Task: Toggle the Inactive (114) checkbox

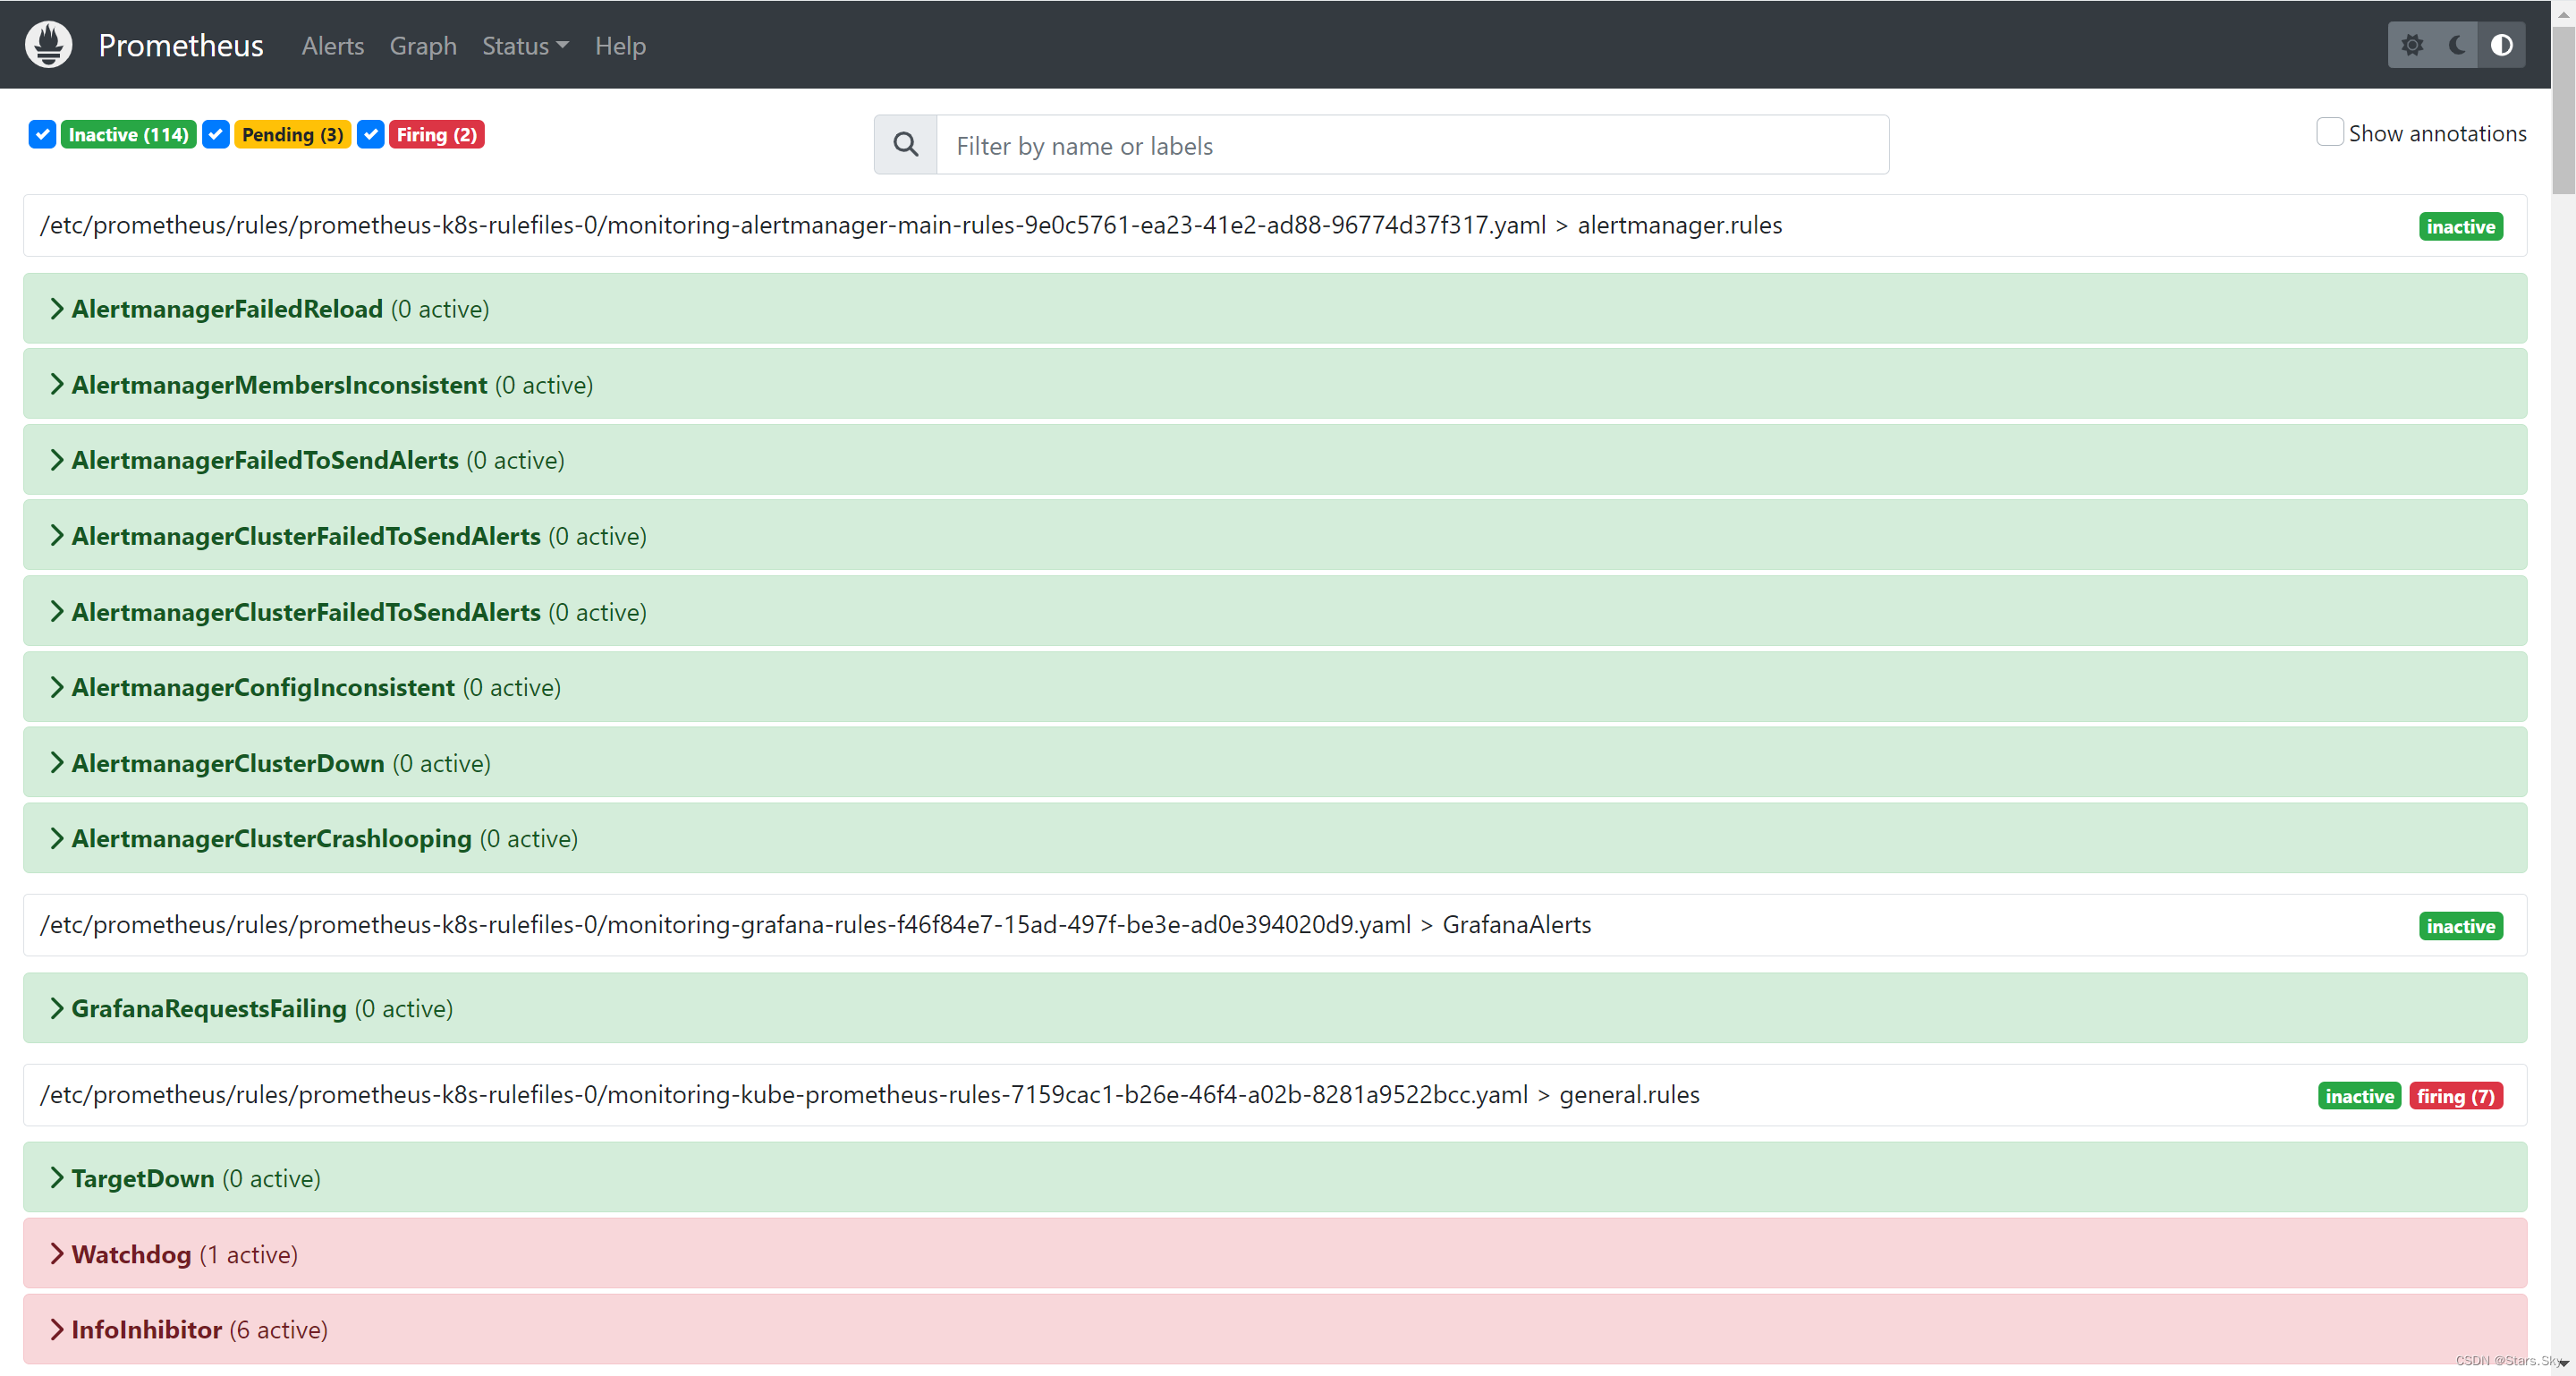Action: 42,134
